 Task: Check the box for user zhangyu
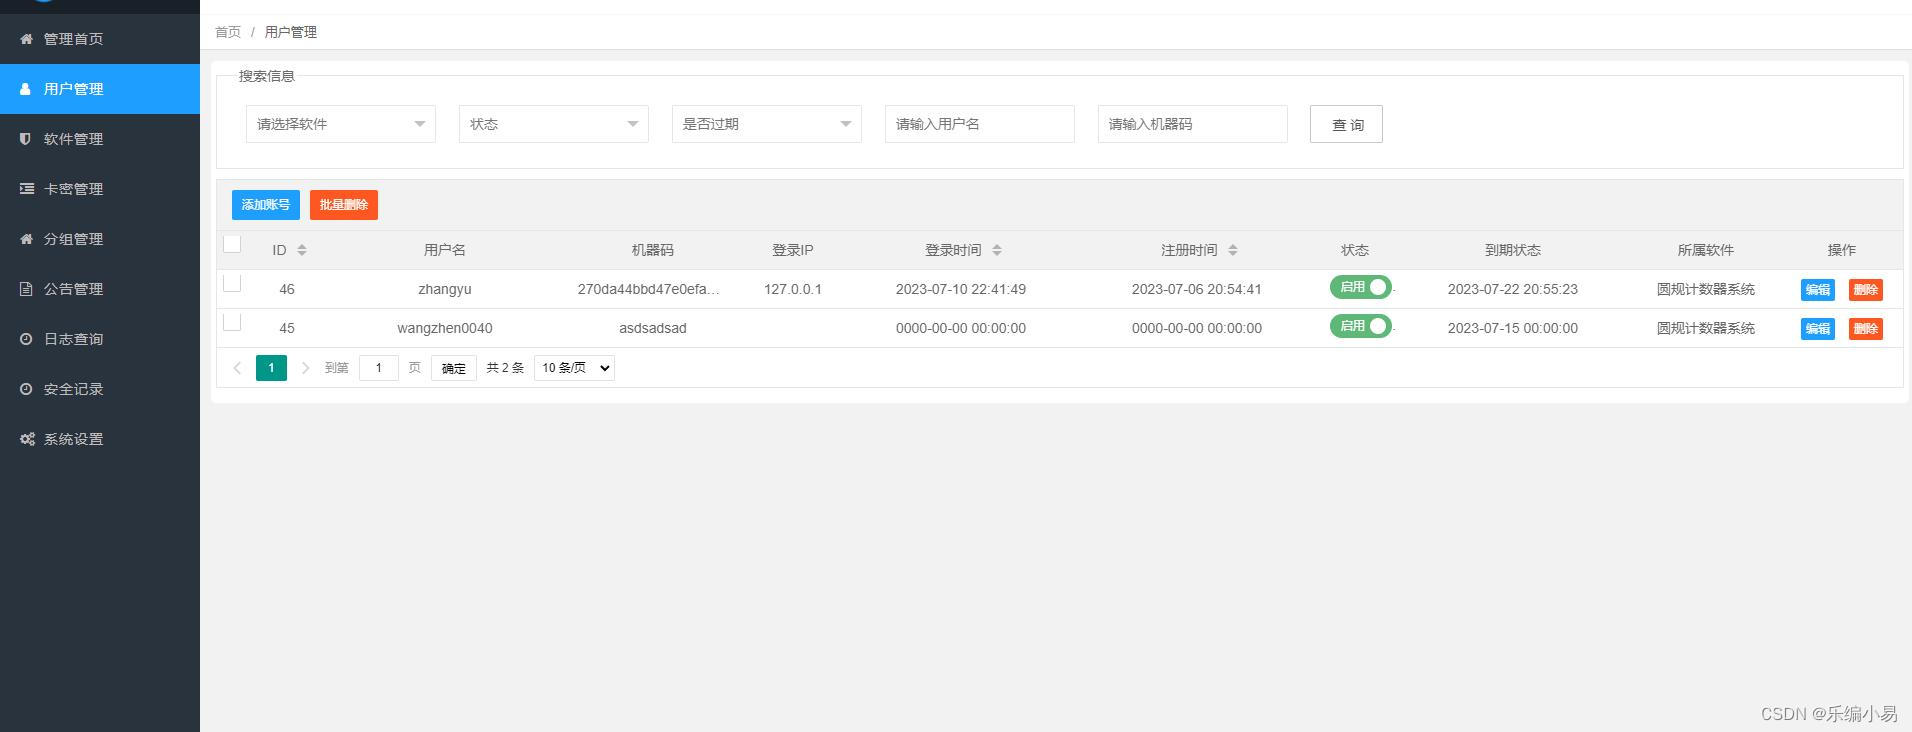(x=232, y=283)
